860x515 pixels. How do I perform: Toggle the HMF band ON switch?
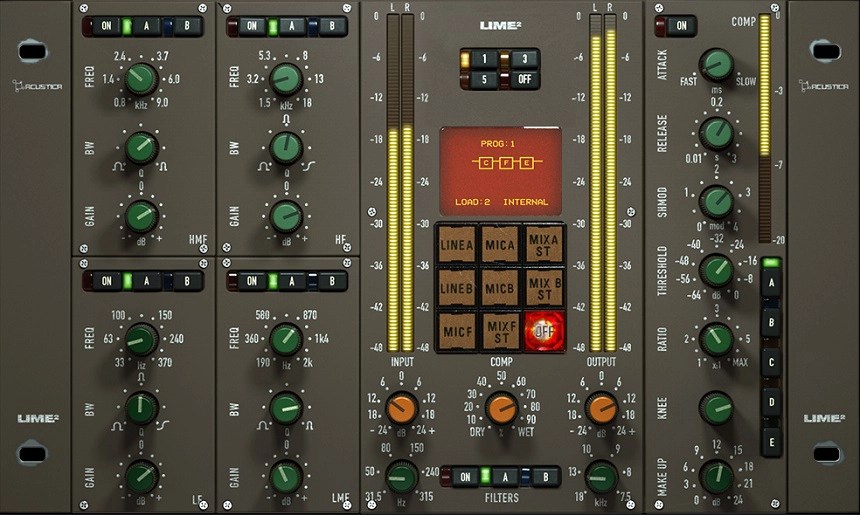pos(106,26)
